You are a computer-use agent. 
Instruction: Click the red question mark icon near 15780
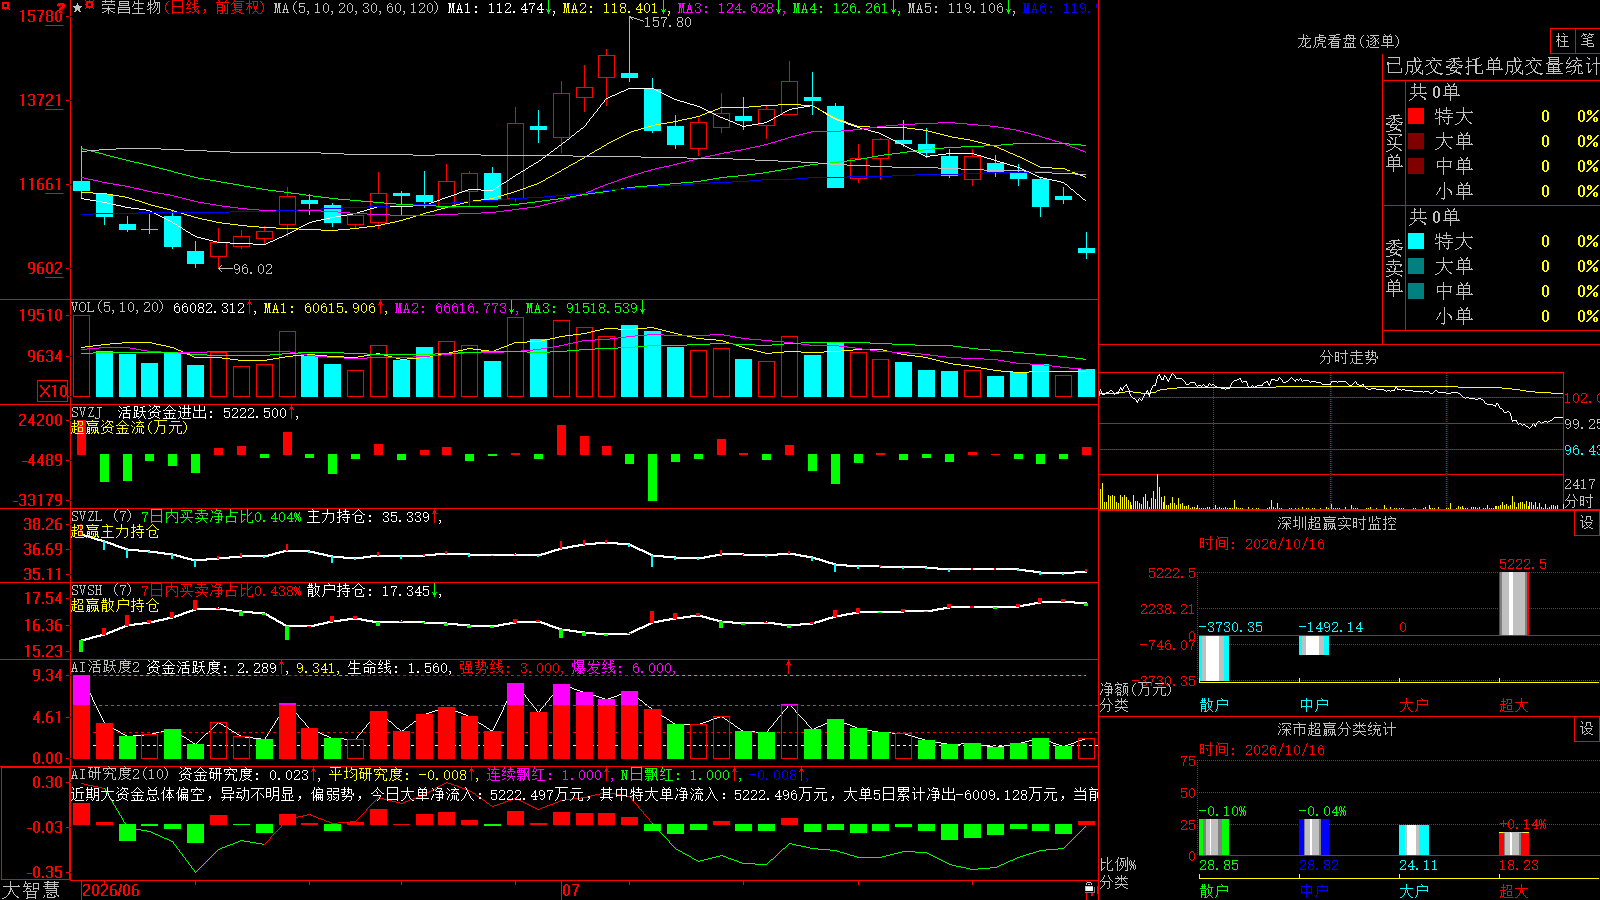[61, 7]
